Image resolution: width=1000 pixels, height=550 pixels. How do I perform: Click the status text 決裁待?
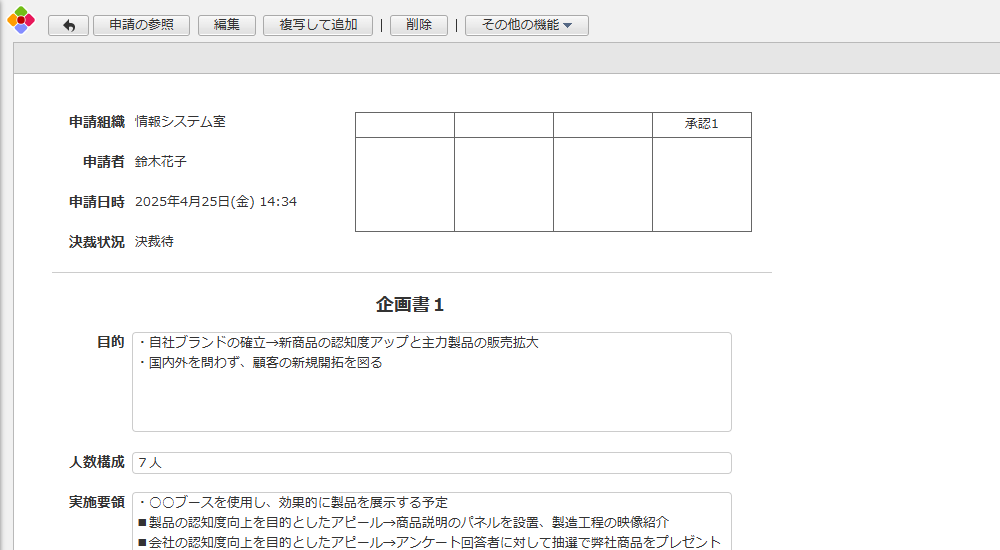(x=154, y=242)
